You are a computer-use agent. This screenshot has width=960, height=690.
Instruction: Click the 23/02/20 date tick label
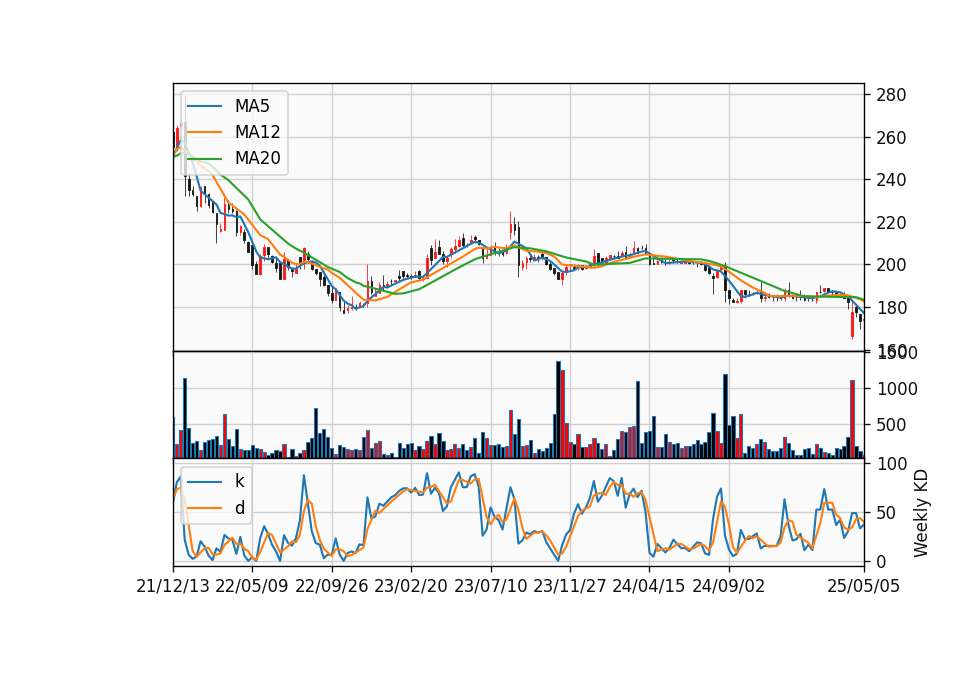coord(411,586)
